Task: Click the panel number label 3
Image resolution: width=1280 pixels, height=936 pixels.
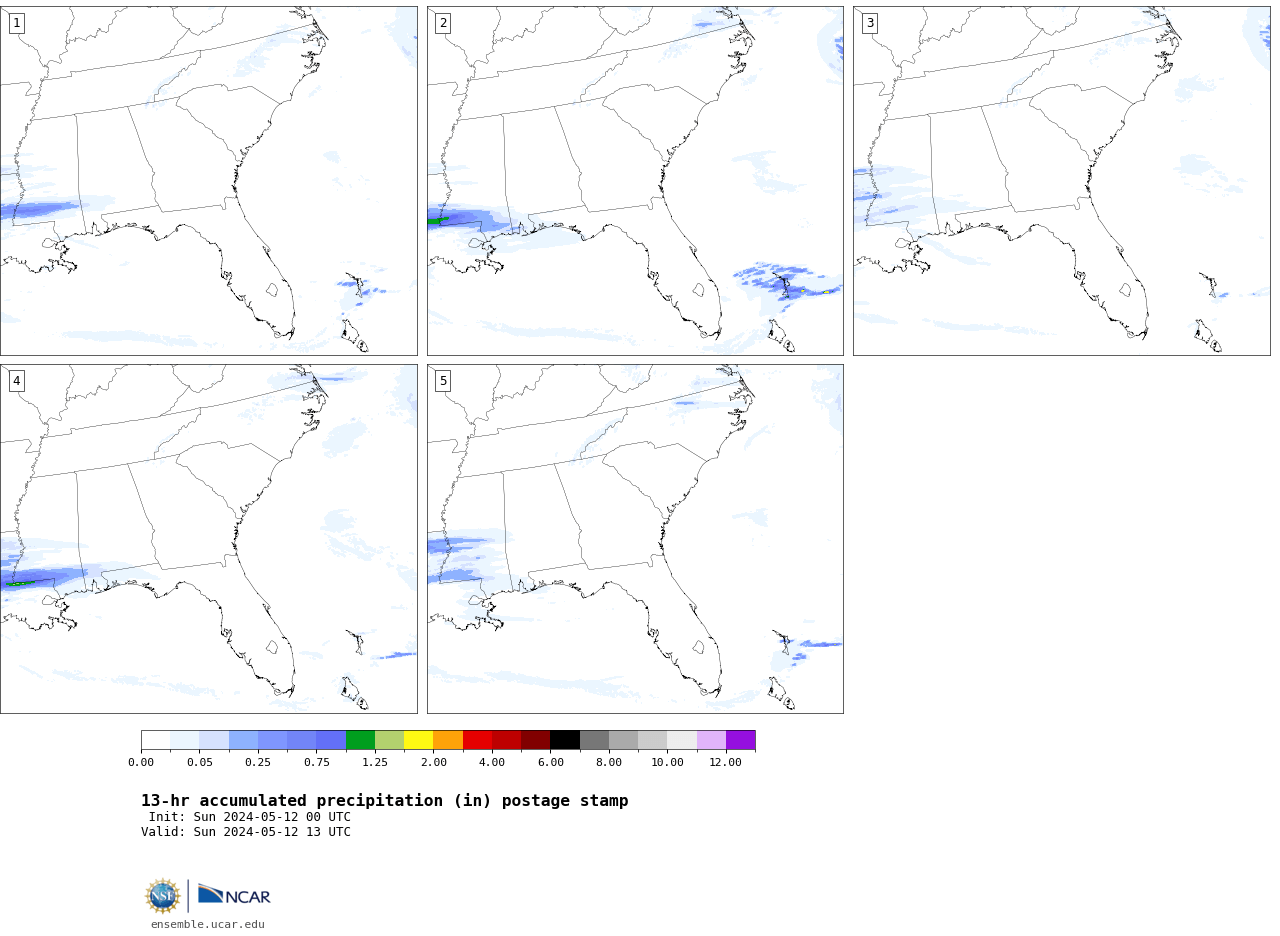Action: coord(869,23)
